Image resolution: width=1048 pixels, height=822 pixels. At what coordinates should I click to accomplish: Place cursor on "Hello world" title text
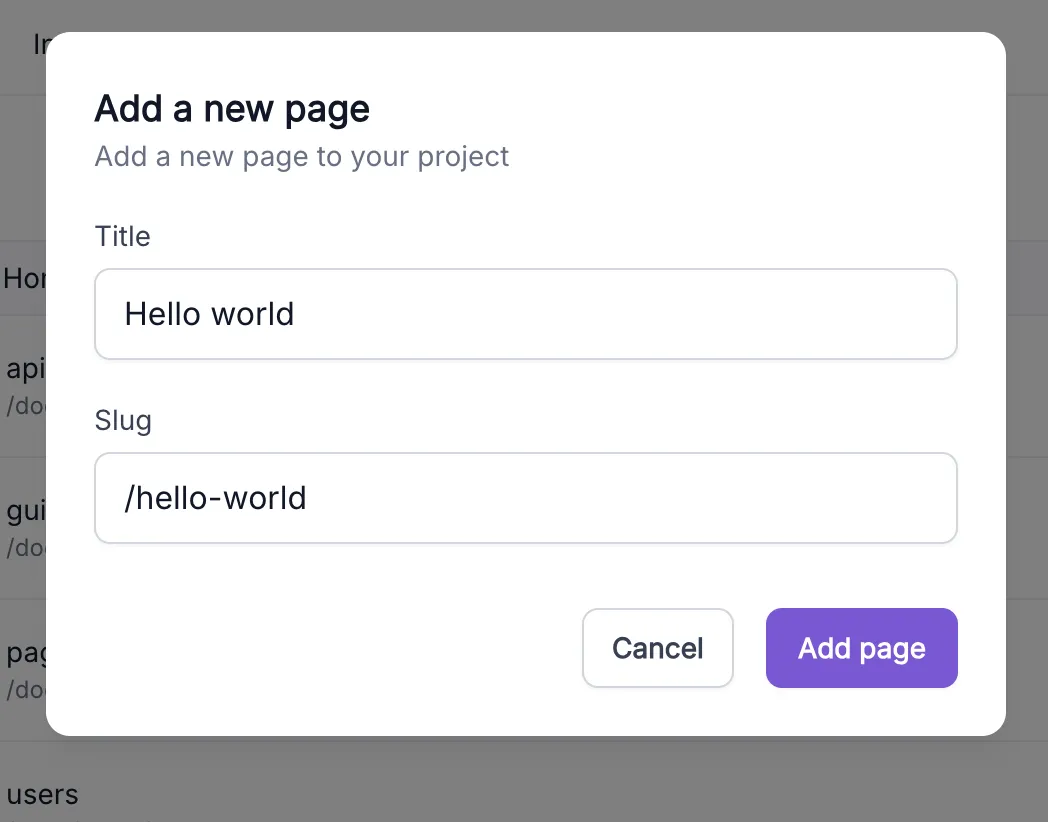[209, 314]
